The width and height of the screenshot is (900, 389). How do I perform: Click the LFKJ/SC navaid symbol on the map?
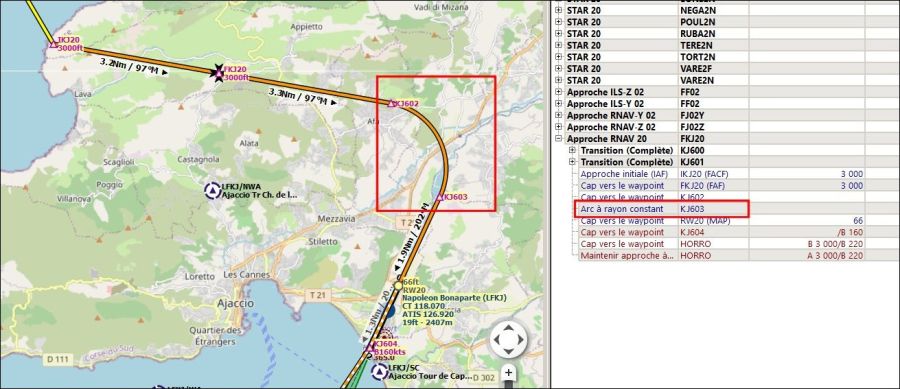pyautogui.click(x=379, y=372)
